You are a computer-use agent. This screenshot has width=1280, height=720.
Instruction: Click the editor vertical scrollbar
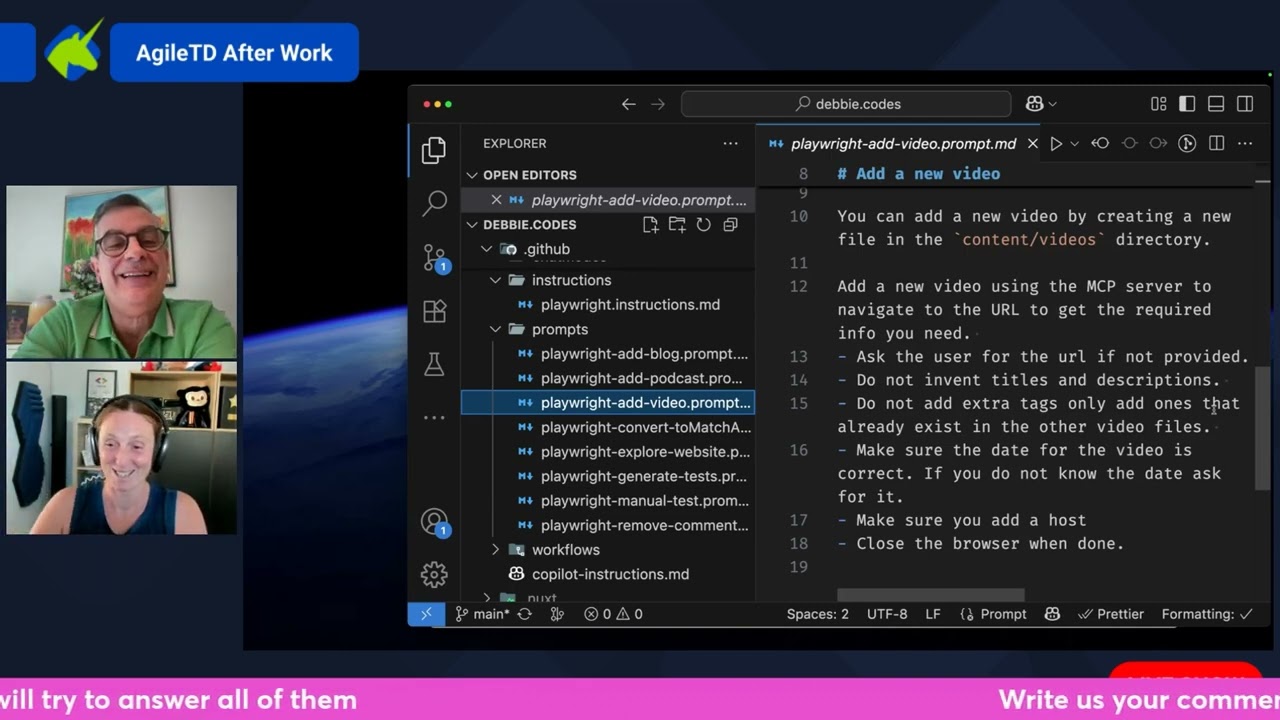(1262, 428)
